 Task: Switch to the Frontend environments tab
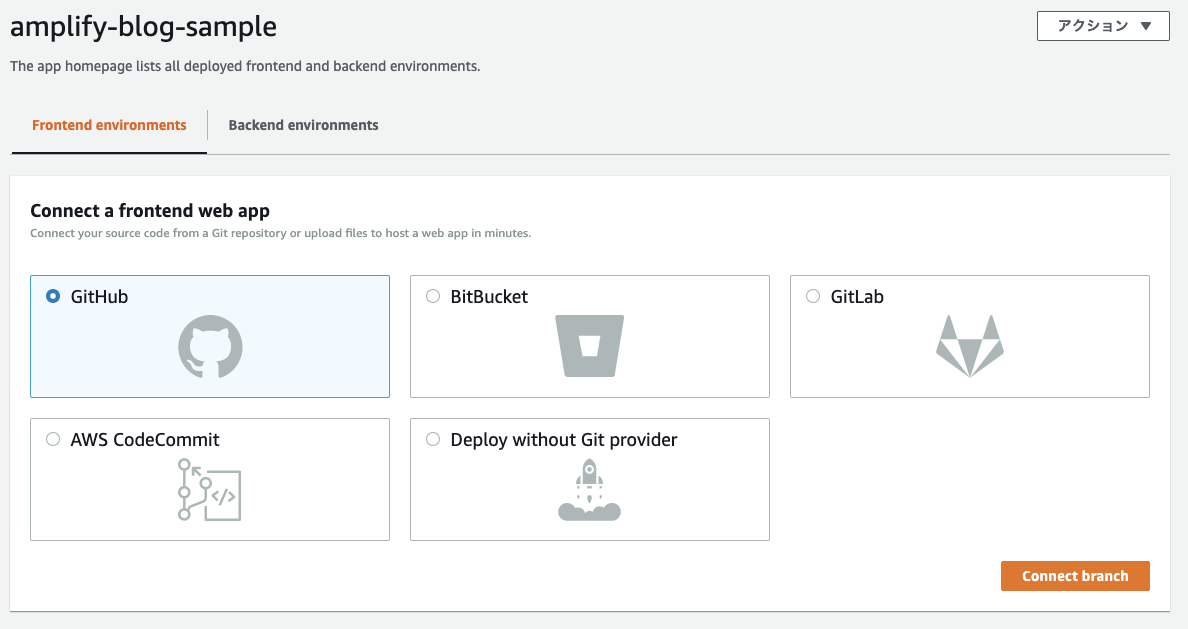[109, 125]
